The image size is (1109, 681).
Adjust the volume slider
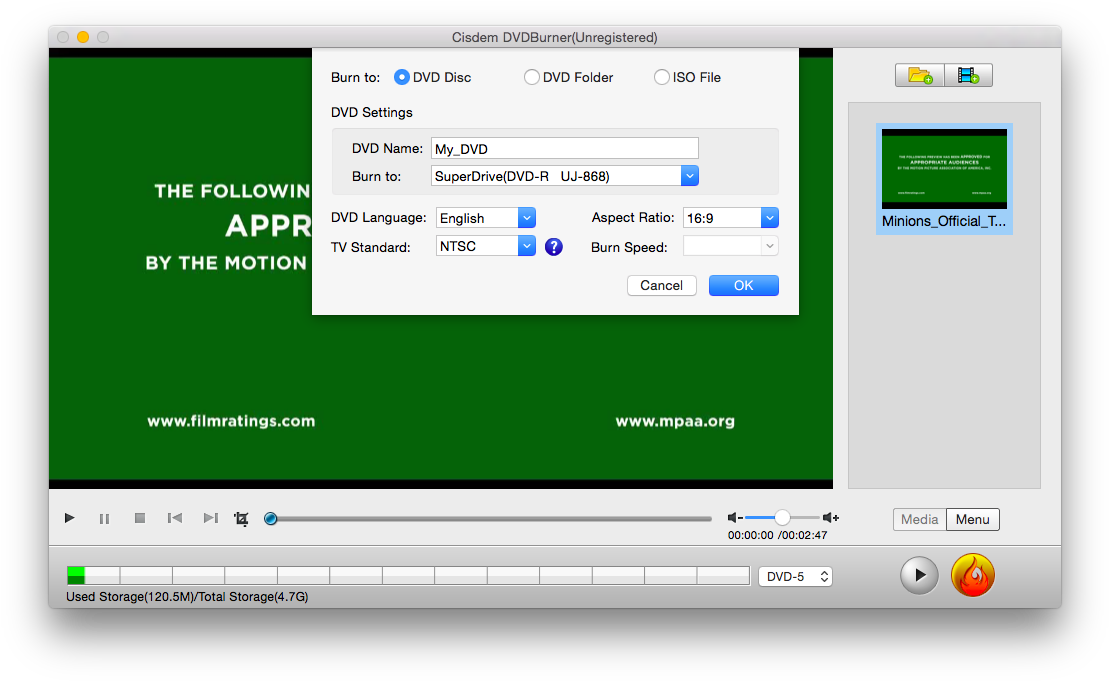pos(780,517)
